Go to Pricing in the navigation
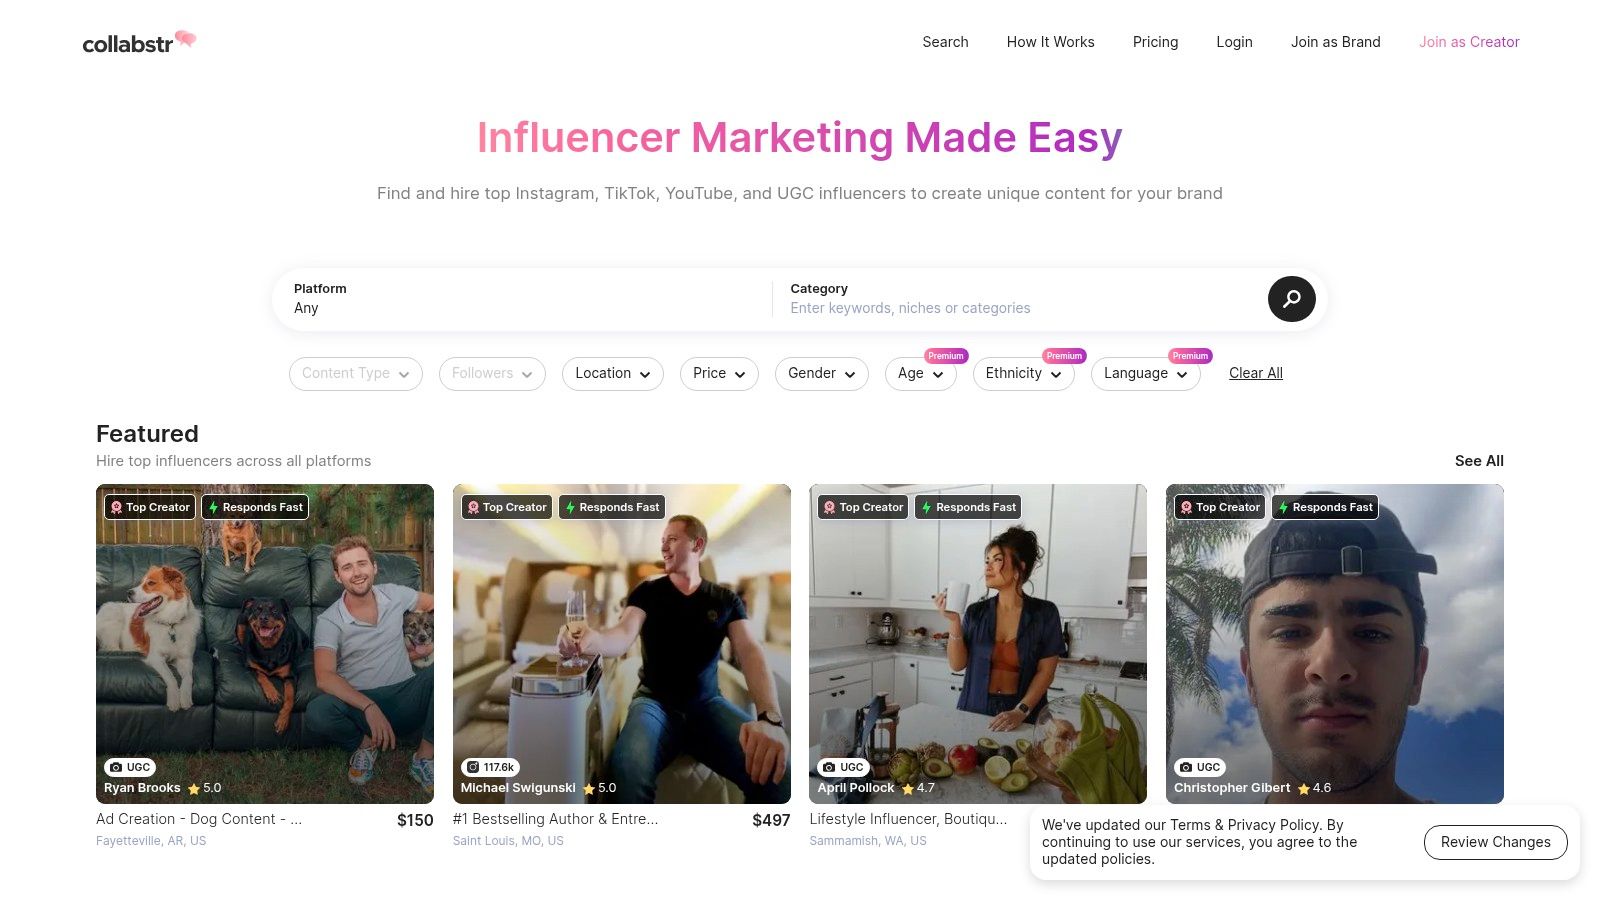This screenshot has height=900, width=1600. click(1155, 42)
